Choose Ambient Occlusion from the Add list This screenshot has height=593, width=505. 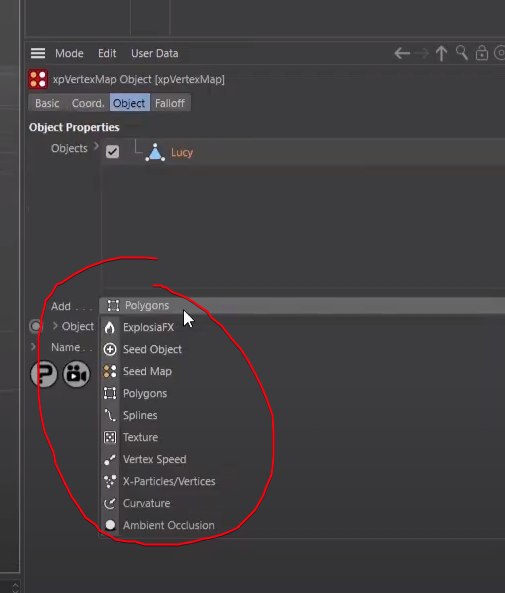pyautogui.click(x=168, y=525)
